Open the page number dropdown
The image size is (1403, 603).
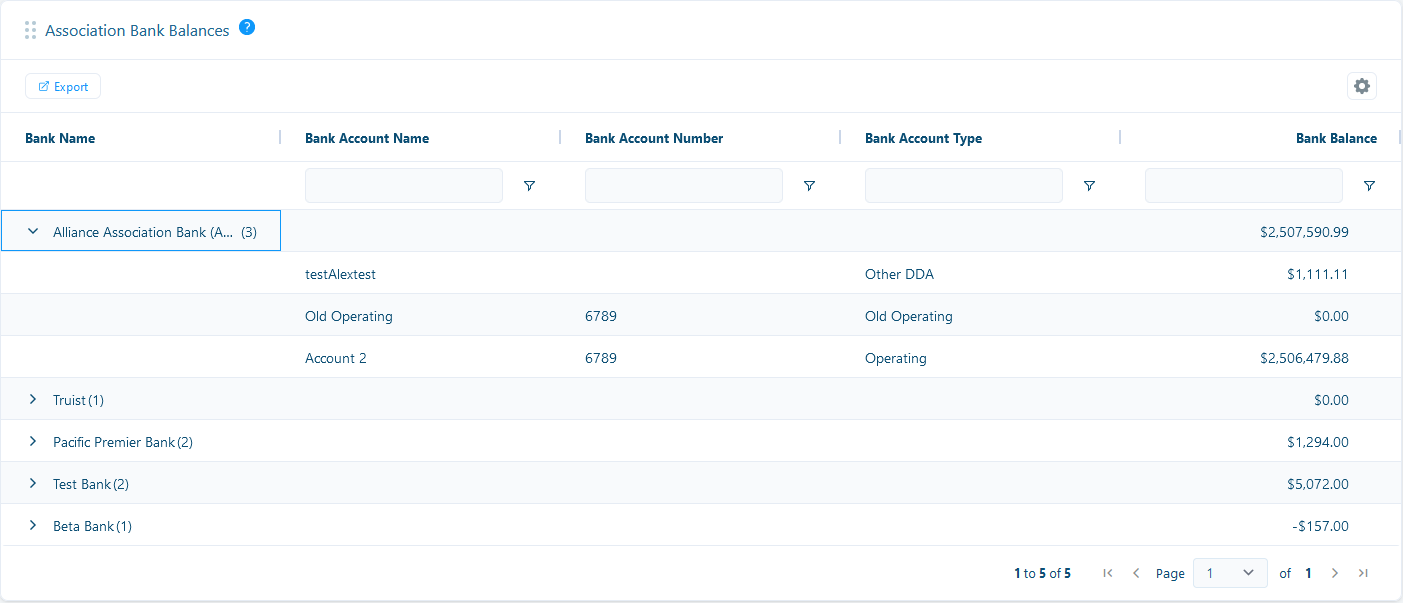[x=1230, y=573]
